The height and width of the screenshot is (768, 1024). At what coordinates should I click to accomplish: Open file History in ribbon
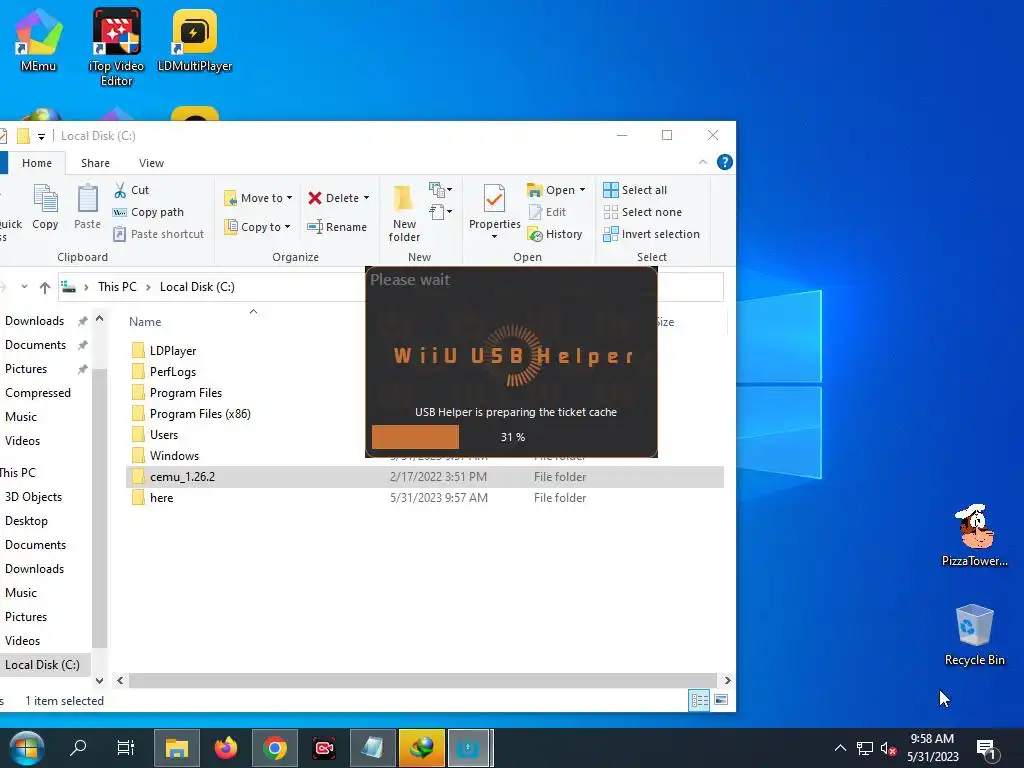pyautogui.click(x=555, y=234)
